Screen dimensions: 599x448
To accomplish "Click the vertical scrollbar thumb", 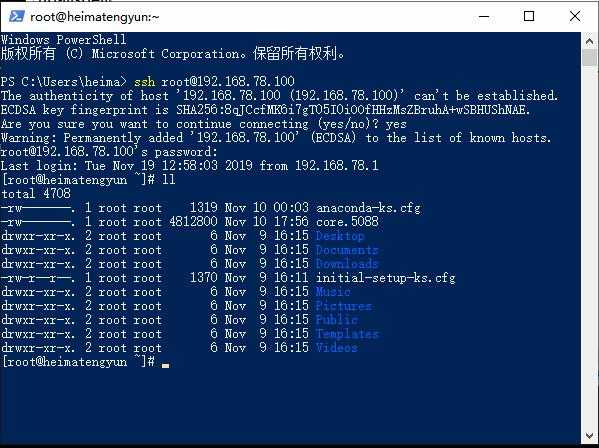I will click(x=589, y=57).
